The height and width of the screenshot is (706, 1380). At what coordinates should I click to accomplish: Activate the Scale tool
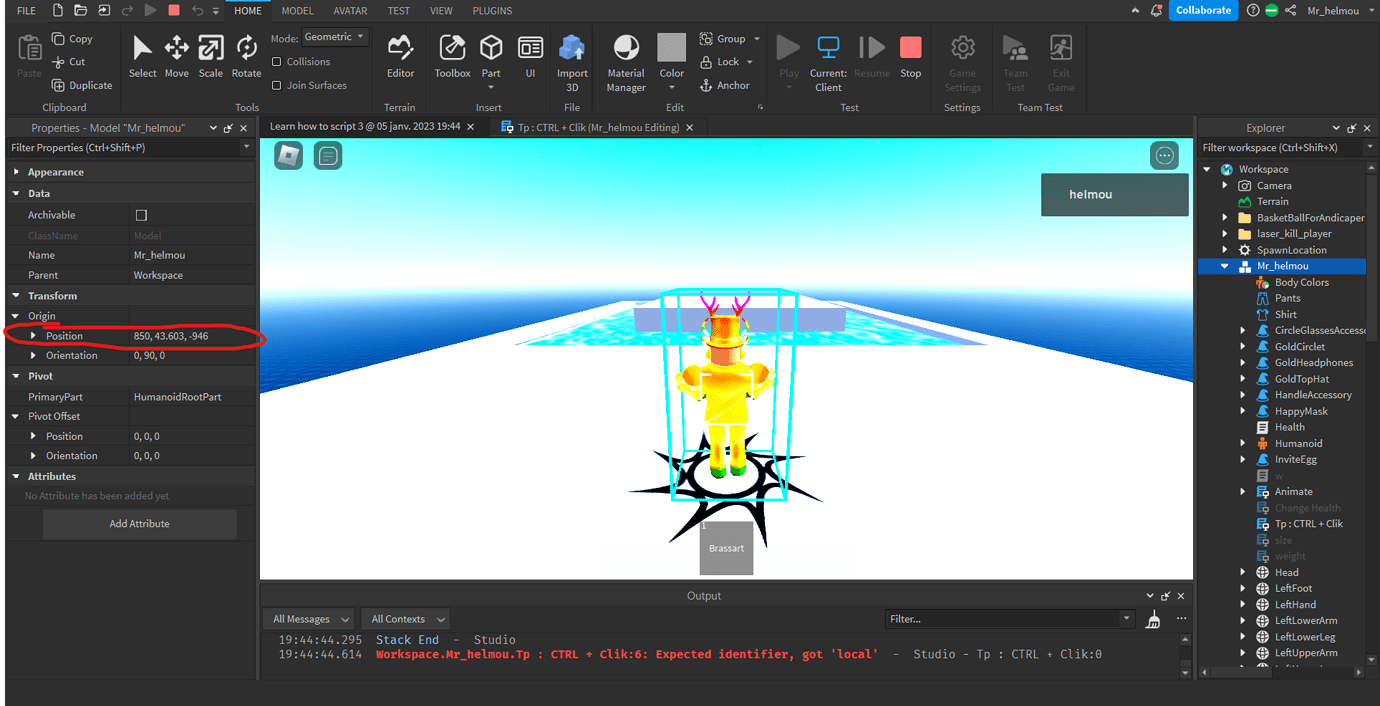[x=211, y=56]
